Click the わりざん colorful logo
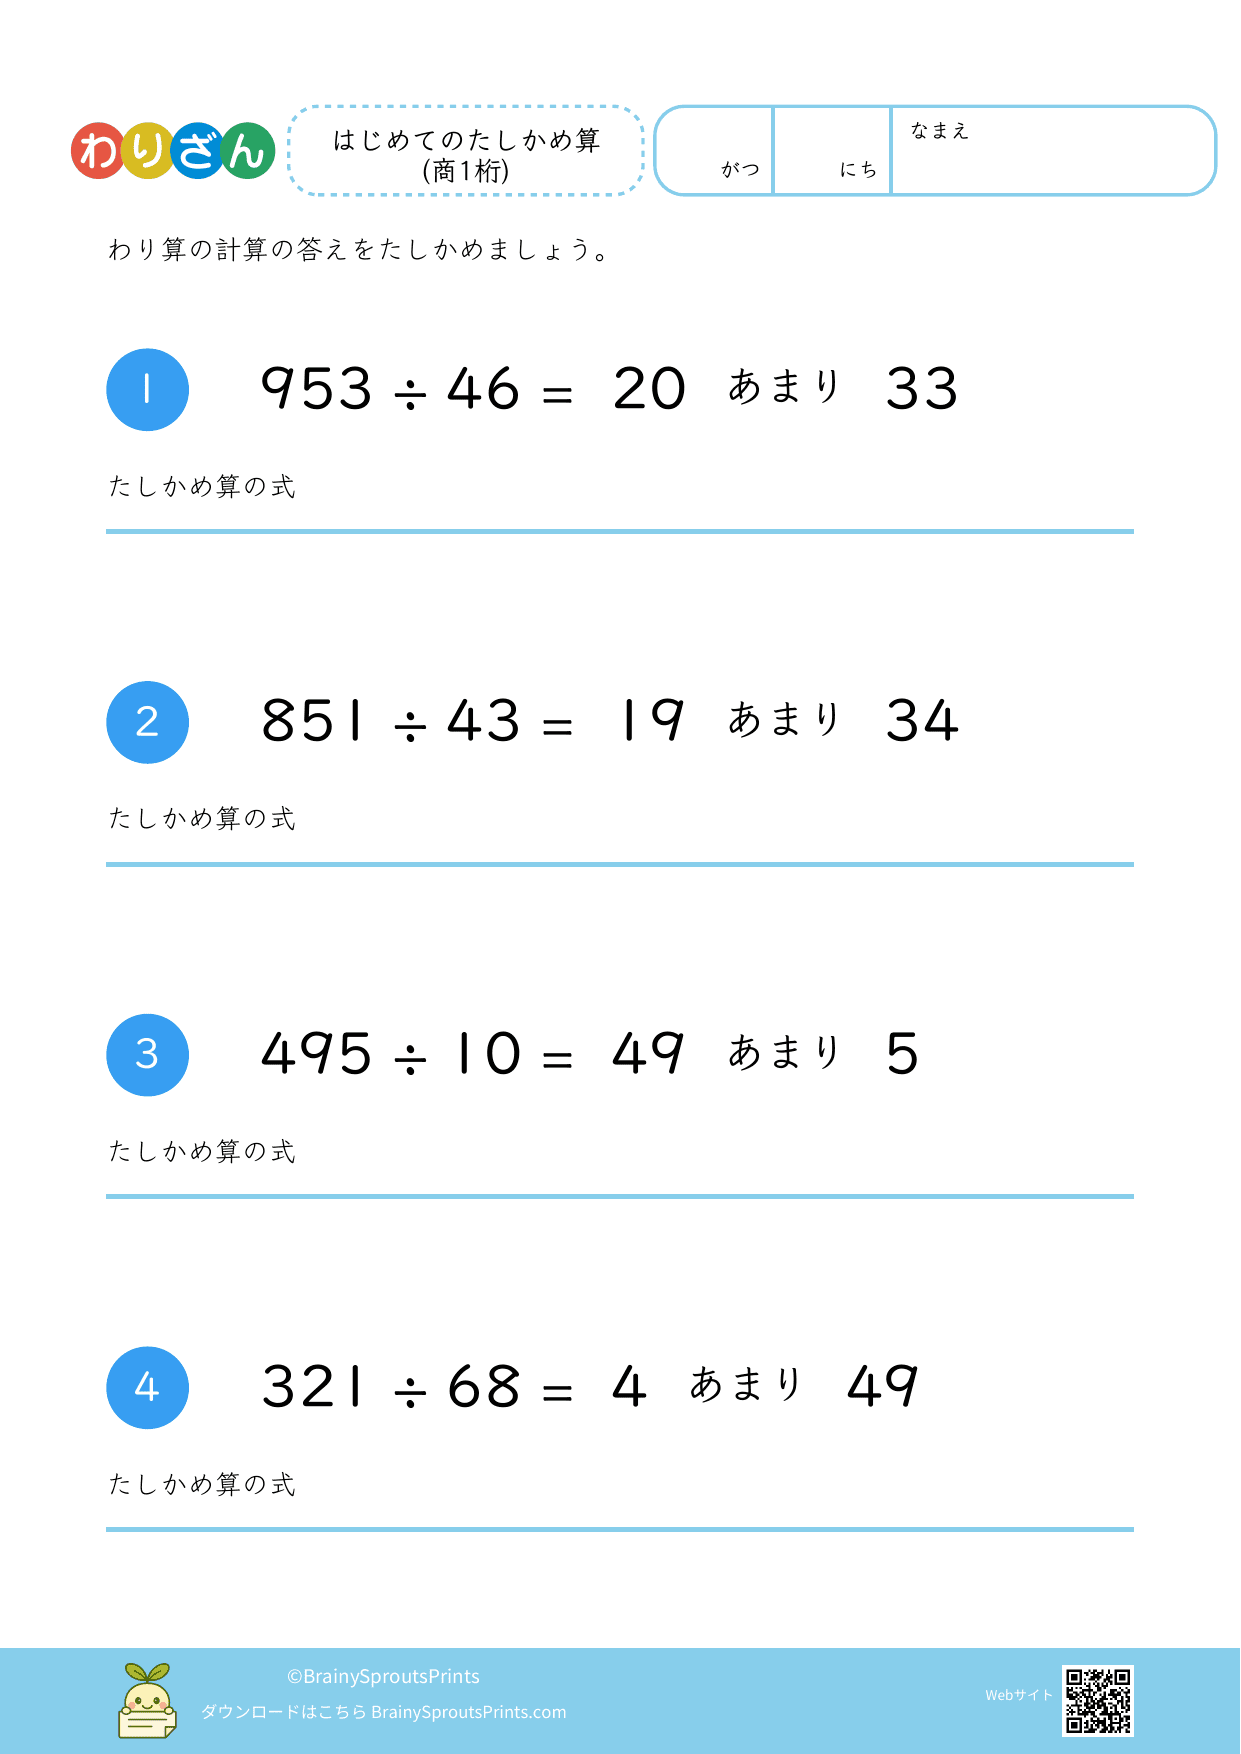Screen dimensions: 1241x1754 (x=173, y=151)
